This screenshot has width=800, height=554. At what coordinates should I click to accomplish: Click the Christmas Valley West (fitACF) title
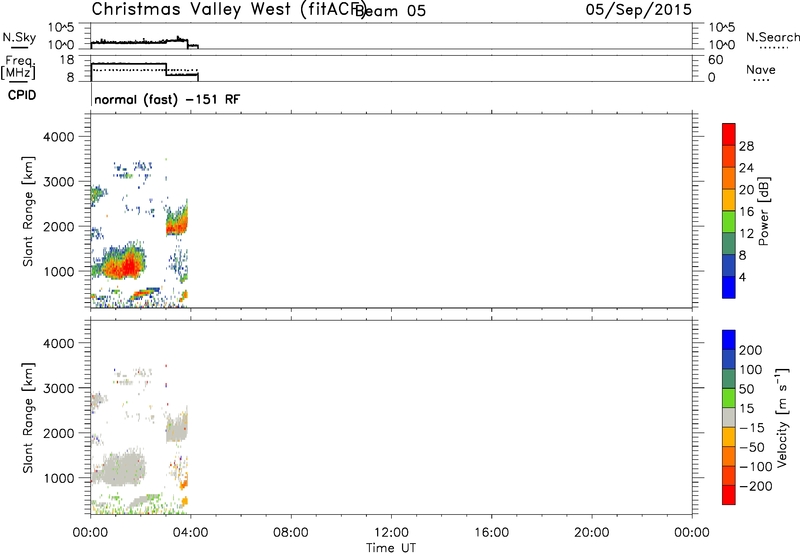pos(229,10)
